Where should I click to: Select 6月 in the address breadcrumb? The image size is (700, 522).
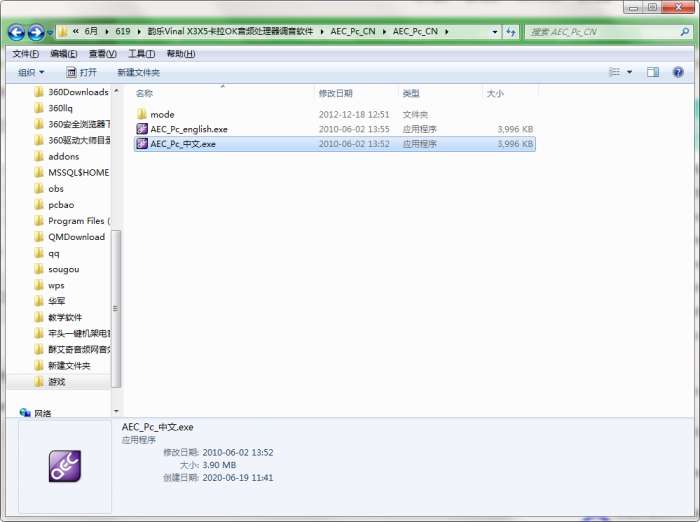coord(91,31)
